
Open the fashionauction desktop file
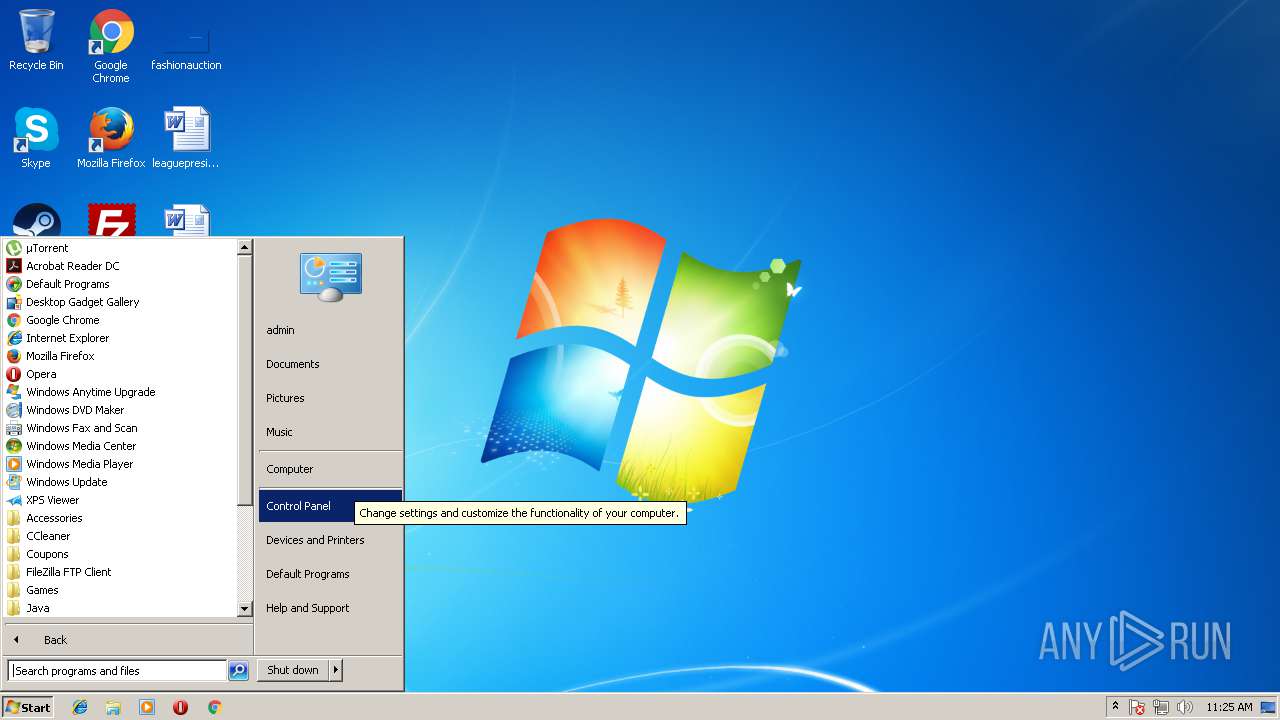click(x=186, y=46)
